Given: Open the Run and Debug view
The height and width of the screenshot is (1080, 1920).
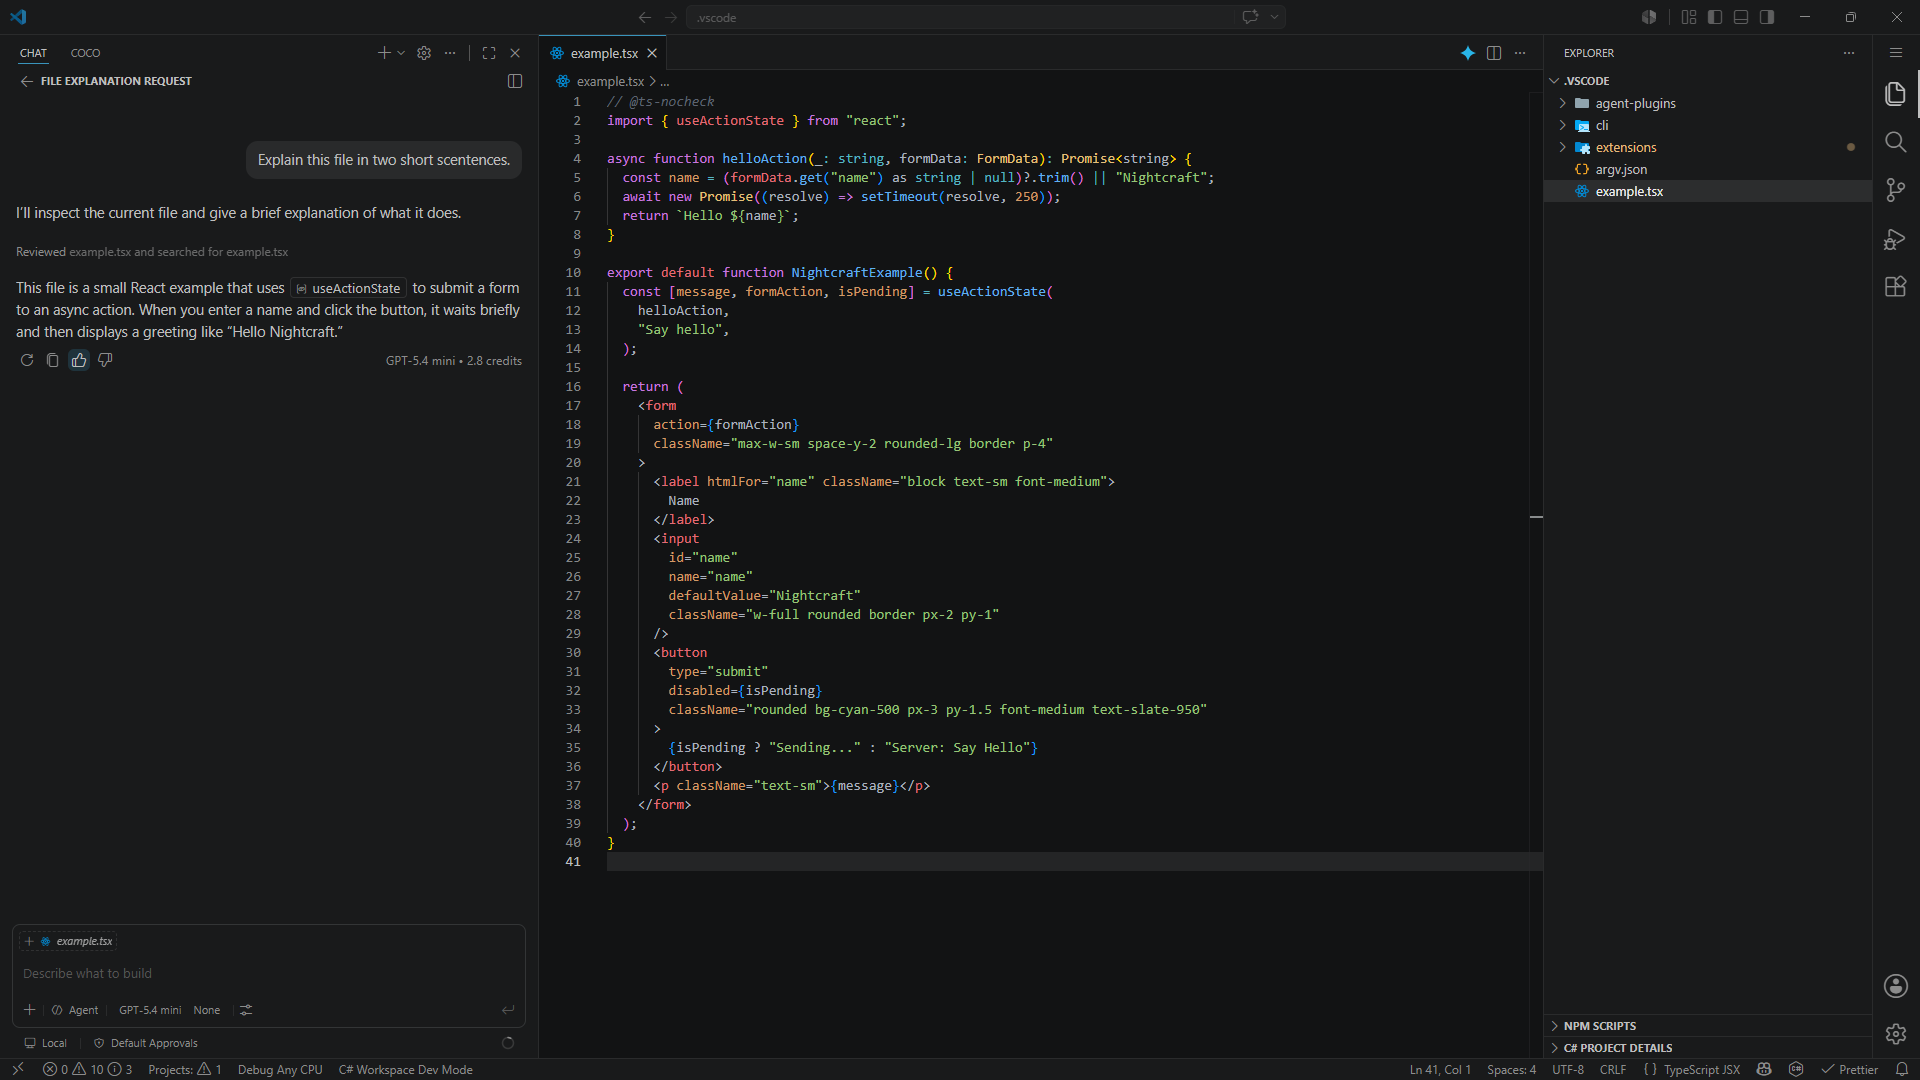Looking at the screenshot, I should click(x=1895, y=239).
